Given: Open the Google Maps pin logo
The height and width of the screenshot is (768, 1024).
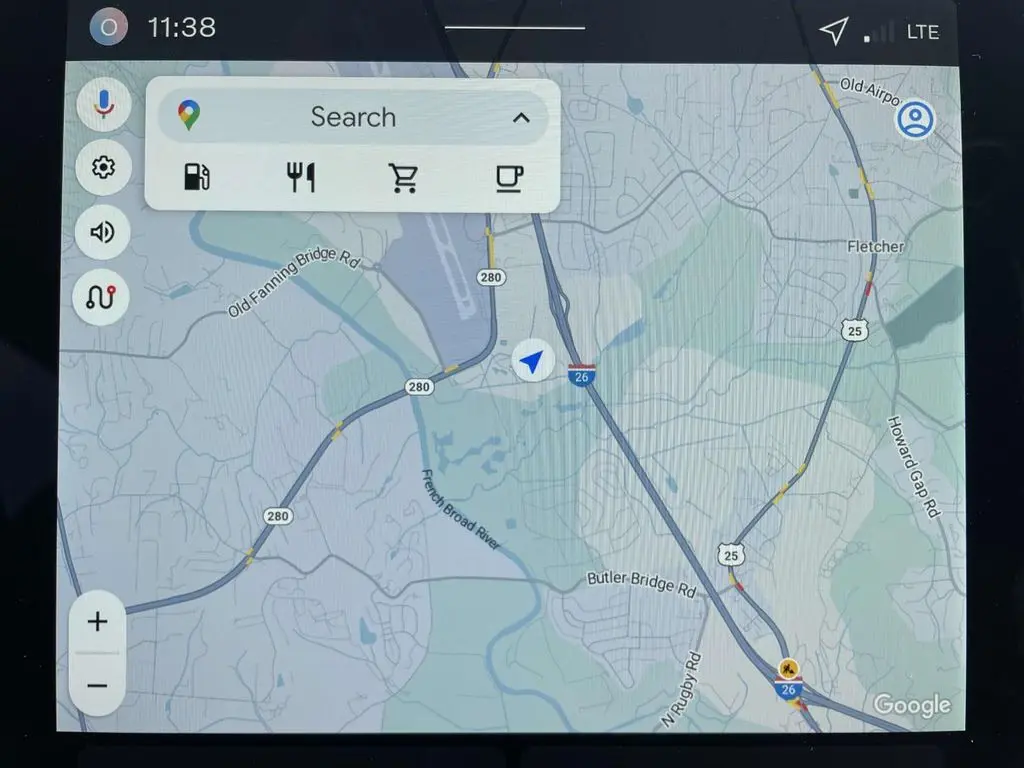Looking at the screenshot, I should pos(188,116).
